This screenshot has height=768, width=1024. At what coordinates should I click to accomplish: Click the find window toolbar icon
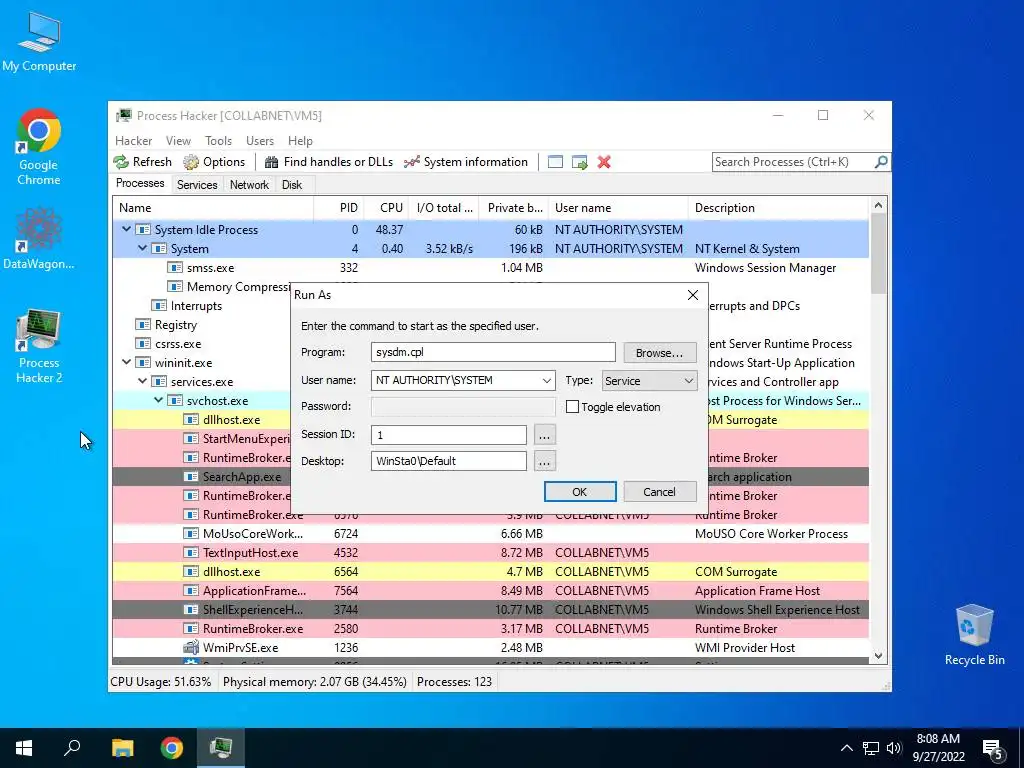coord(555,162)
